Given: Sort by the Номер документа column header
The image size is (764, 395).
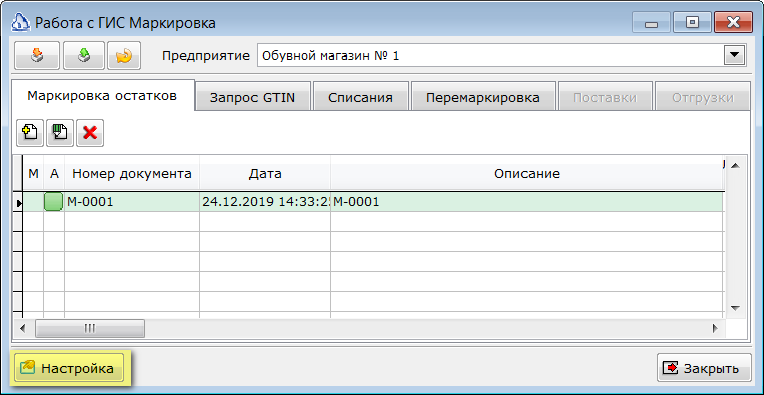Looking at the screenshot, I should pyautogui.click(x=132, y=173).
